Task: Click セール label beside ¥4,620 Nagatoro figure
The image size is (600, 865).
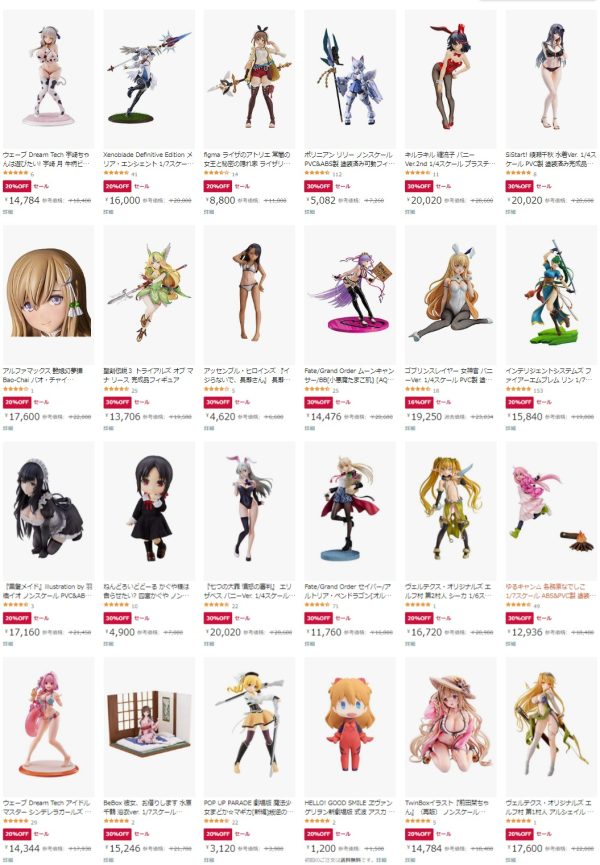Action: [x=242, y=402]
